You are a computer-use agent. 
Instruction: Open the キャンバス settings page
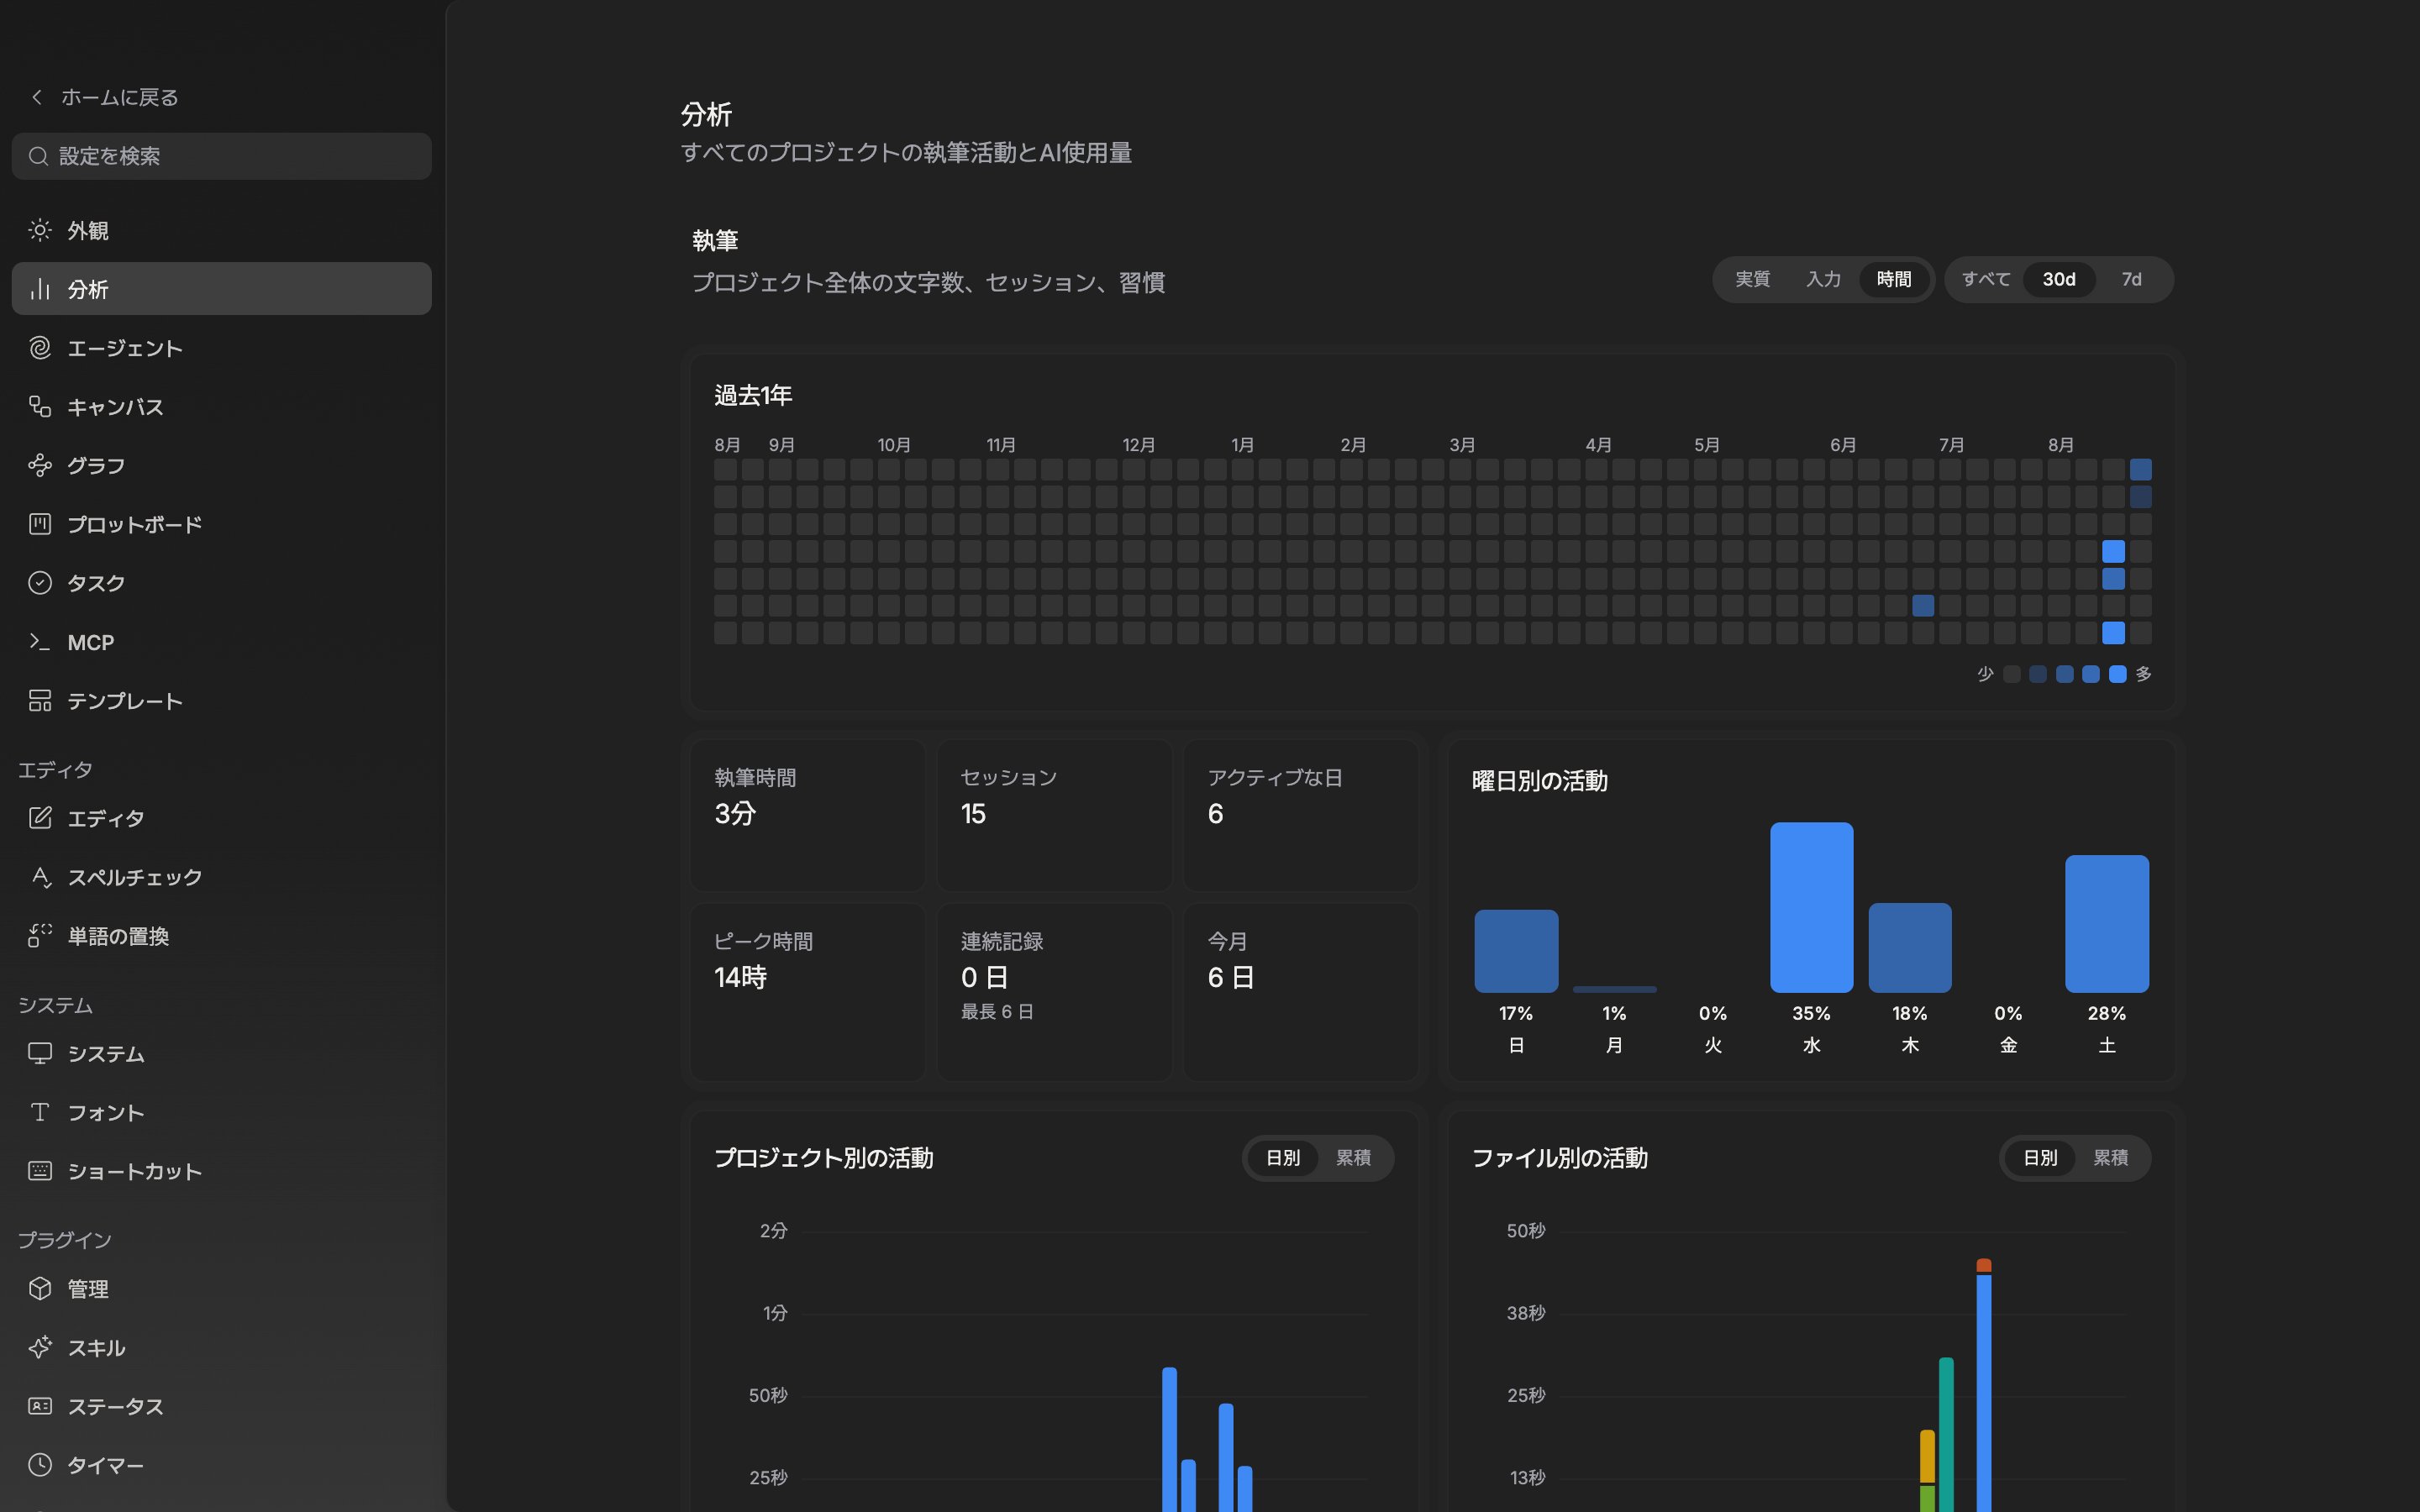point(221,406)
